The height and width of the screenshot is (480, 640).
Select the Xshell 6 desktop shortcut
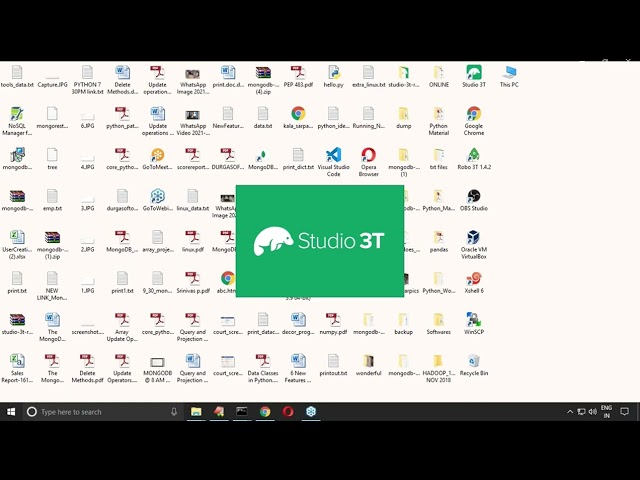(473, 282)
